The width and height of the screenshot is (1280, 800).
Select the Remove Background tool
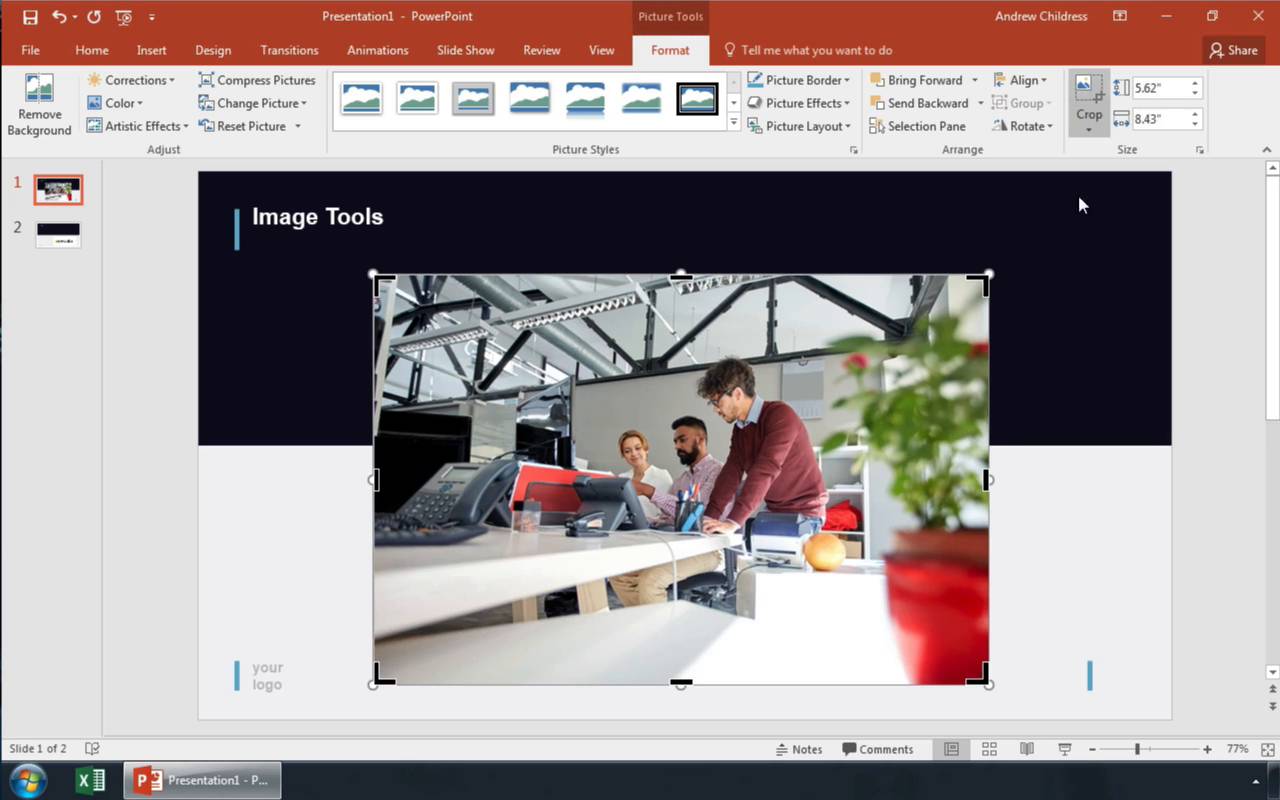(39, 104)
